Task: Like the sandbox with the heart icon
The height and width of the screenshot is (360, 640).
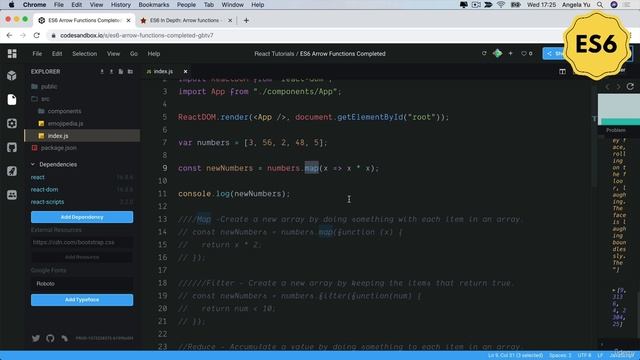Action: (524, 53)
